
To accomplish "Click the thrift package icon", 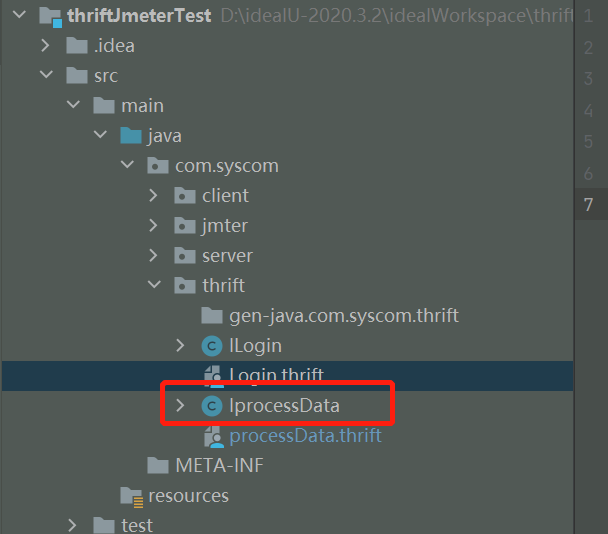I will tap(185, 285).
